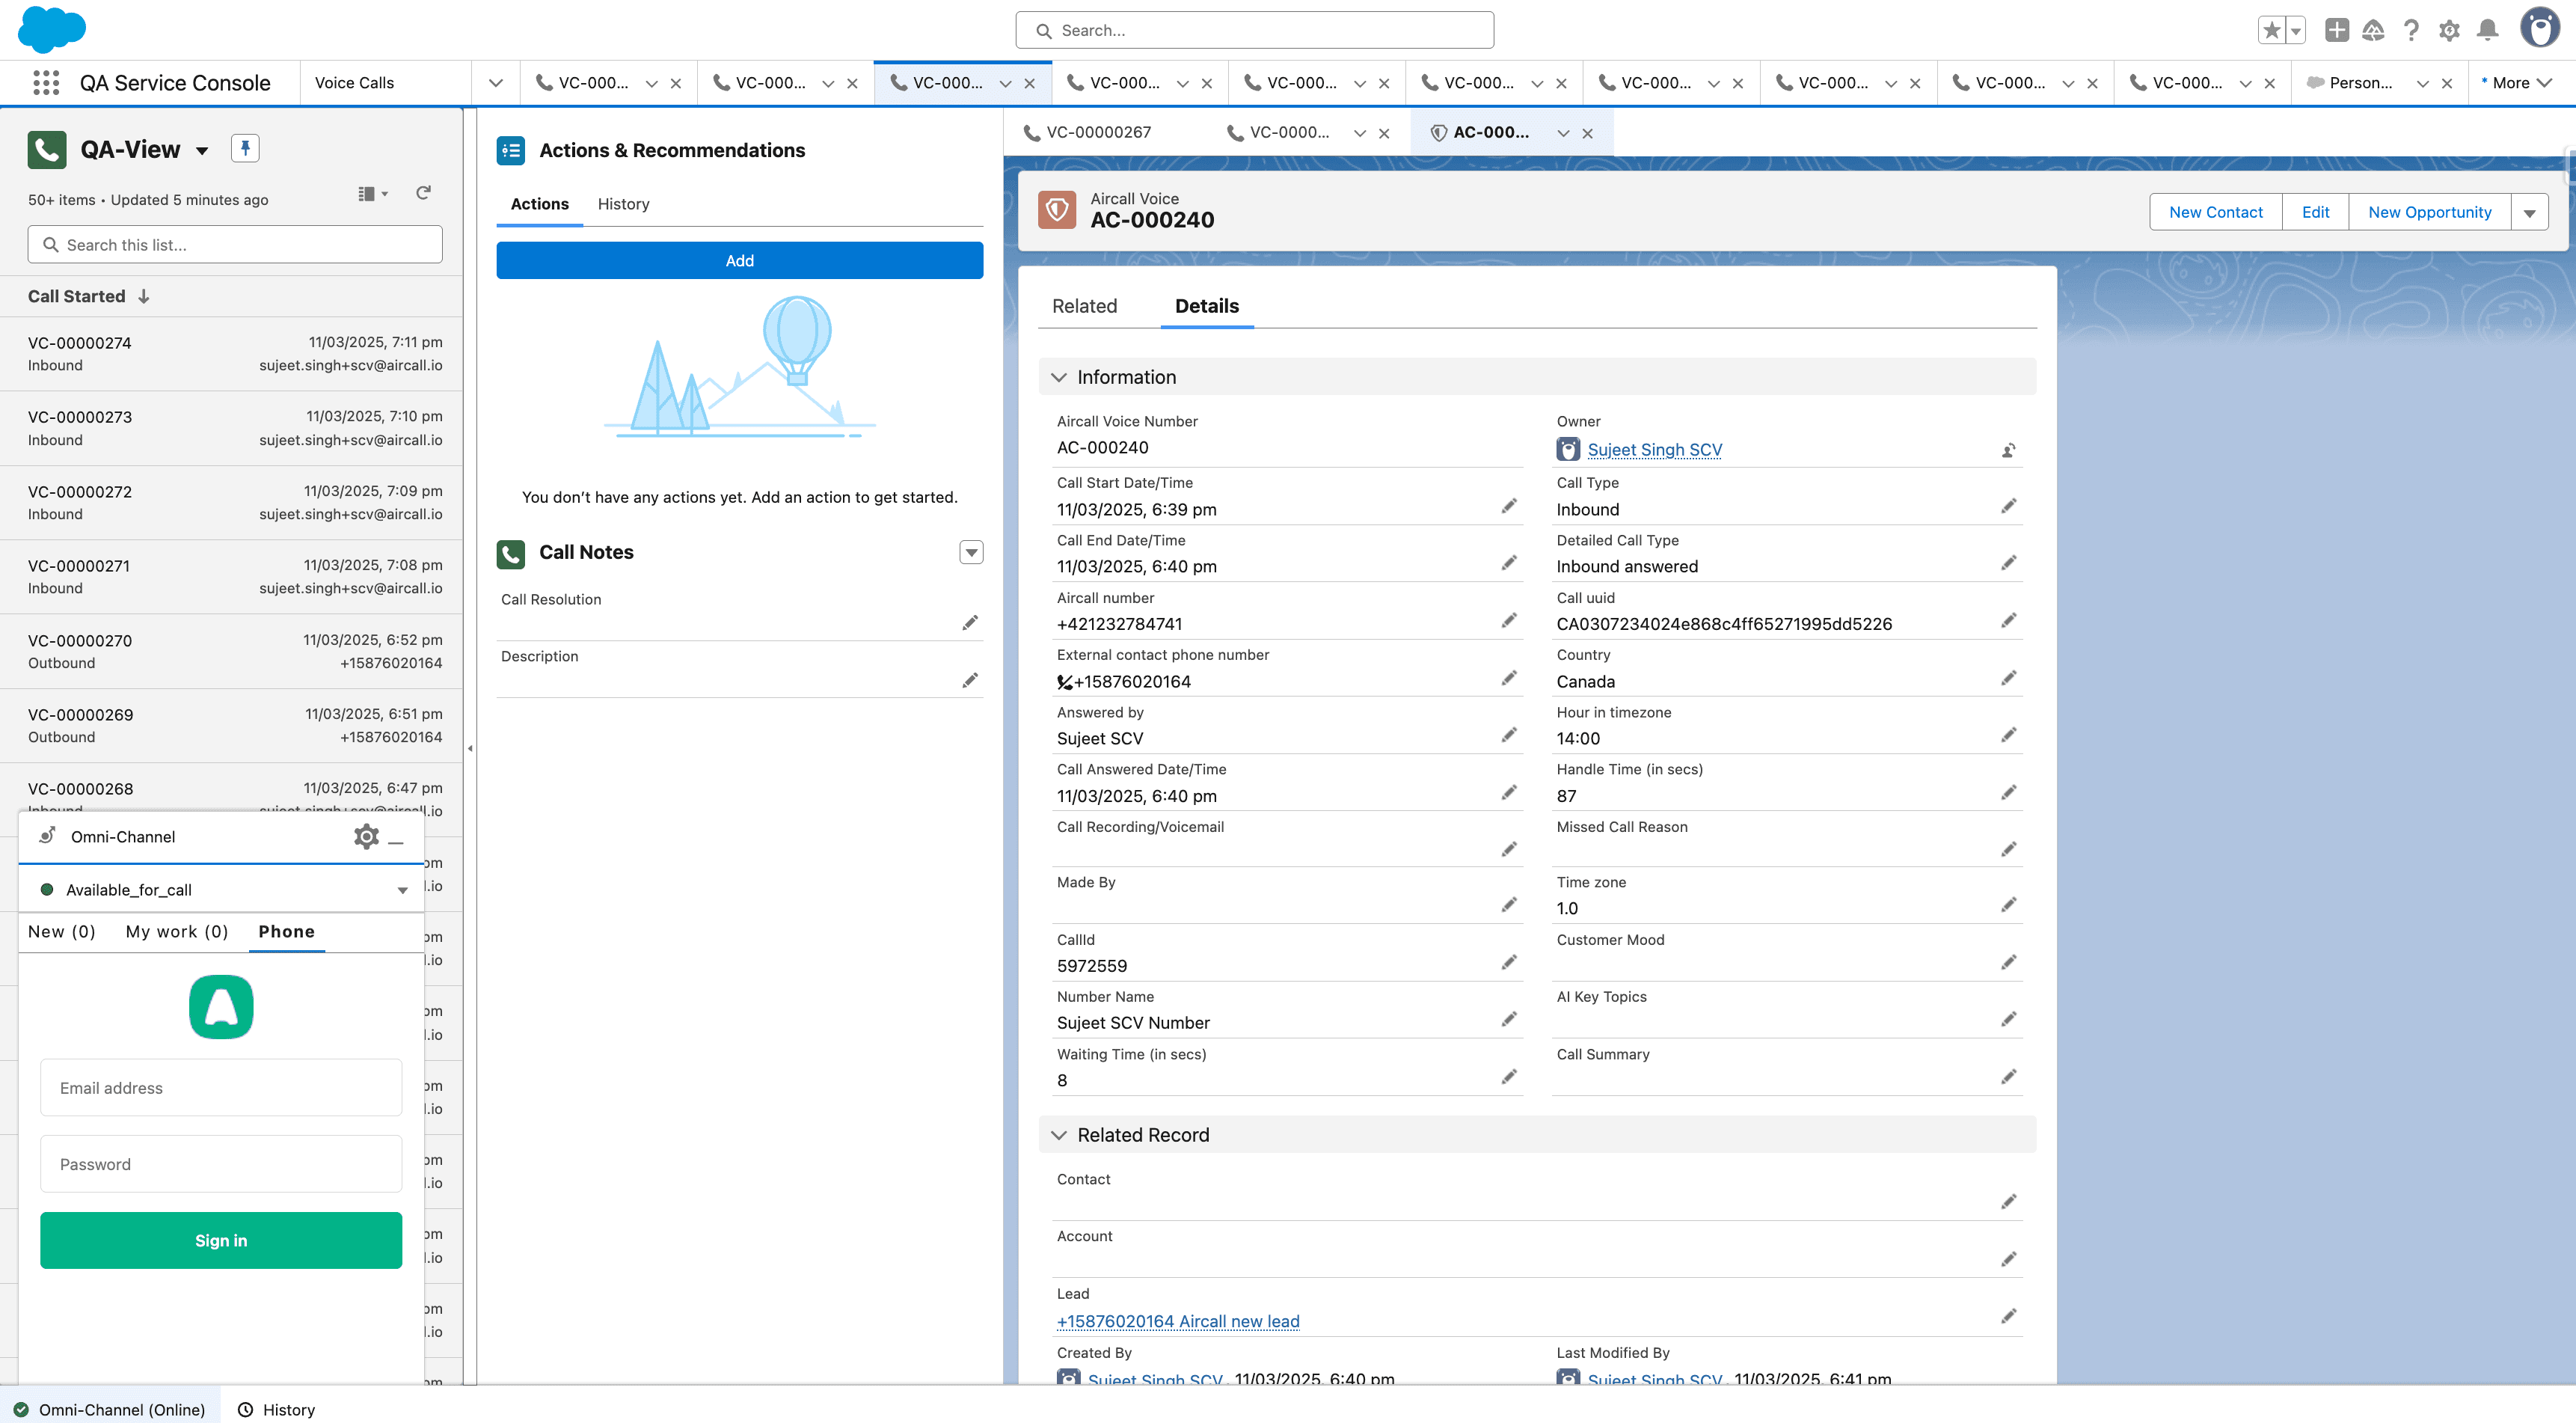Open the App Launcher grid
The height and width of the screenshot is (1423, 2576).
(46, 83)
